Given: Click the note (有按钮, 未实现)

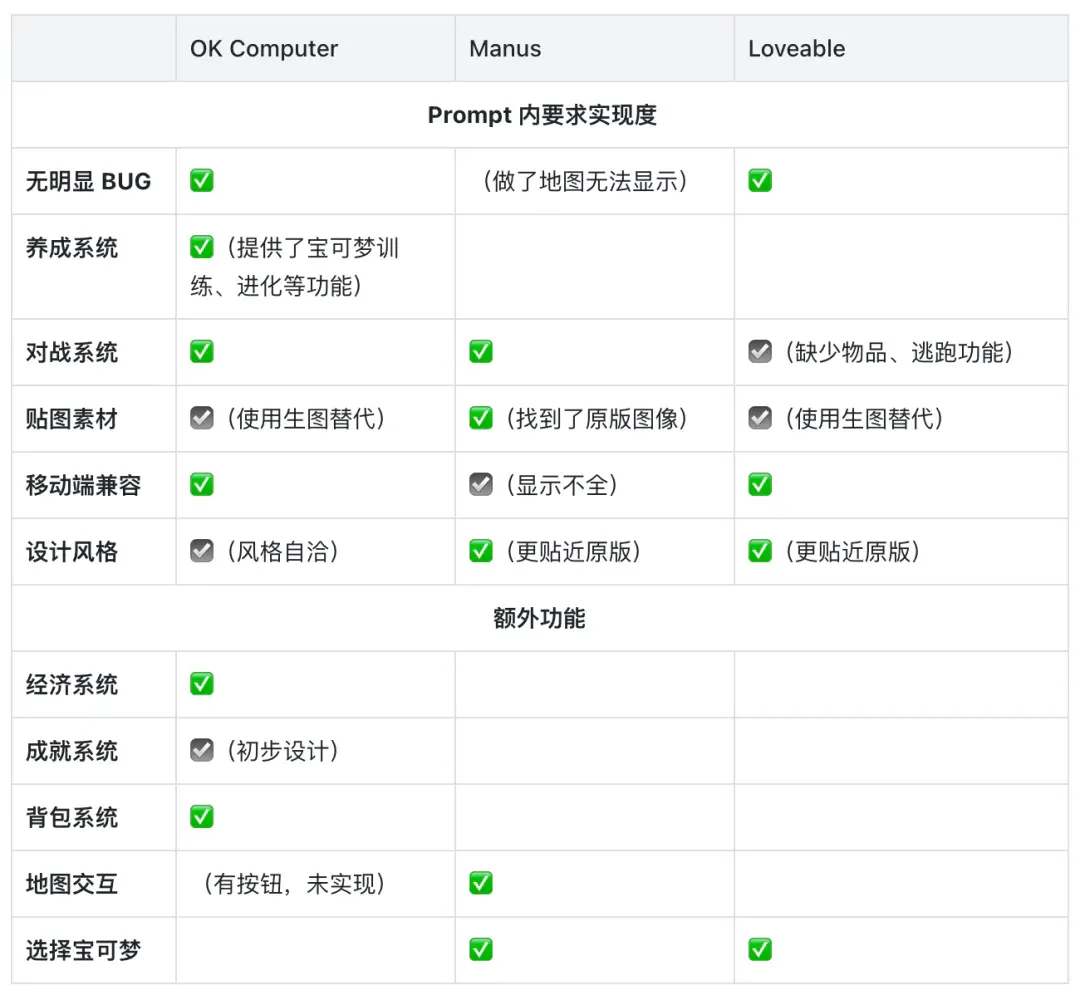Looking at the screenshot, I should [294, 883].
